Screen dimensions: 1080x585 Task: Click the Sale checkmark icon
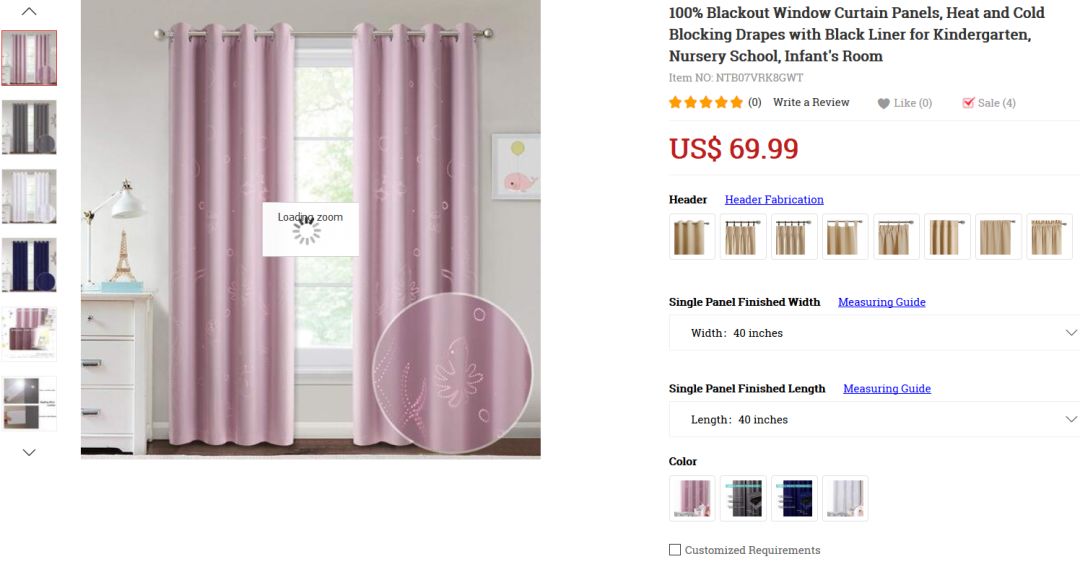968,103
